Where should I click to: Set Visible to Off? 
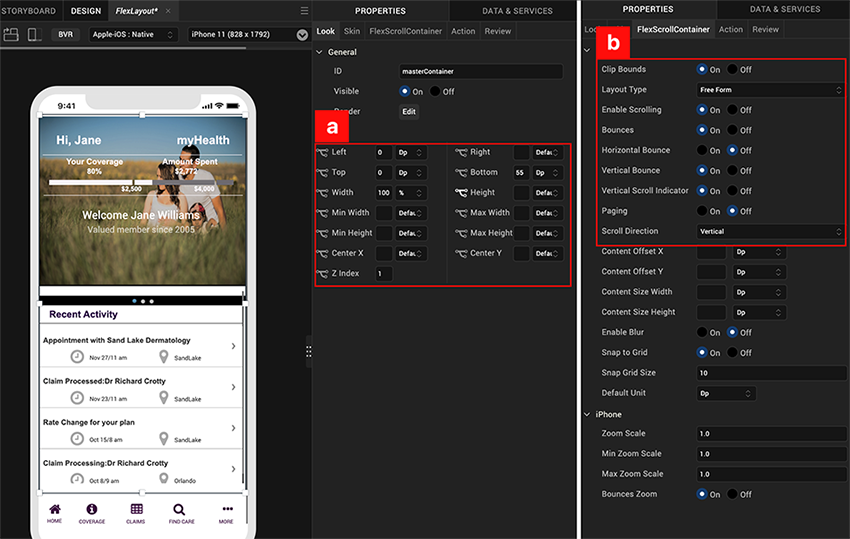tap(436, 91)
